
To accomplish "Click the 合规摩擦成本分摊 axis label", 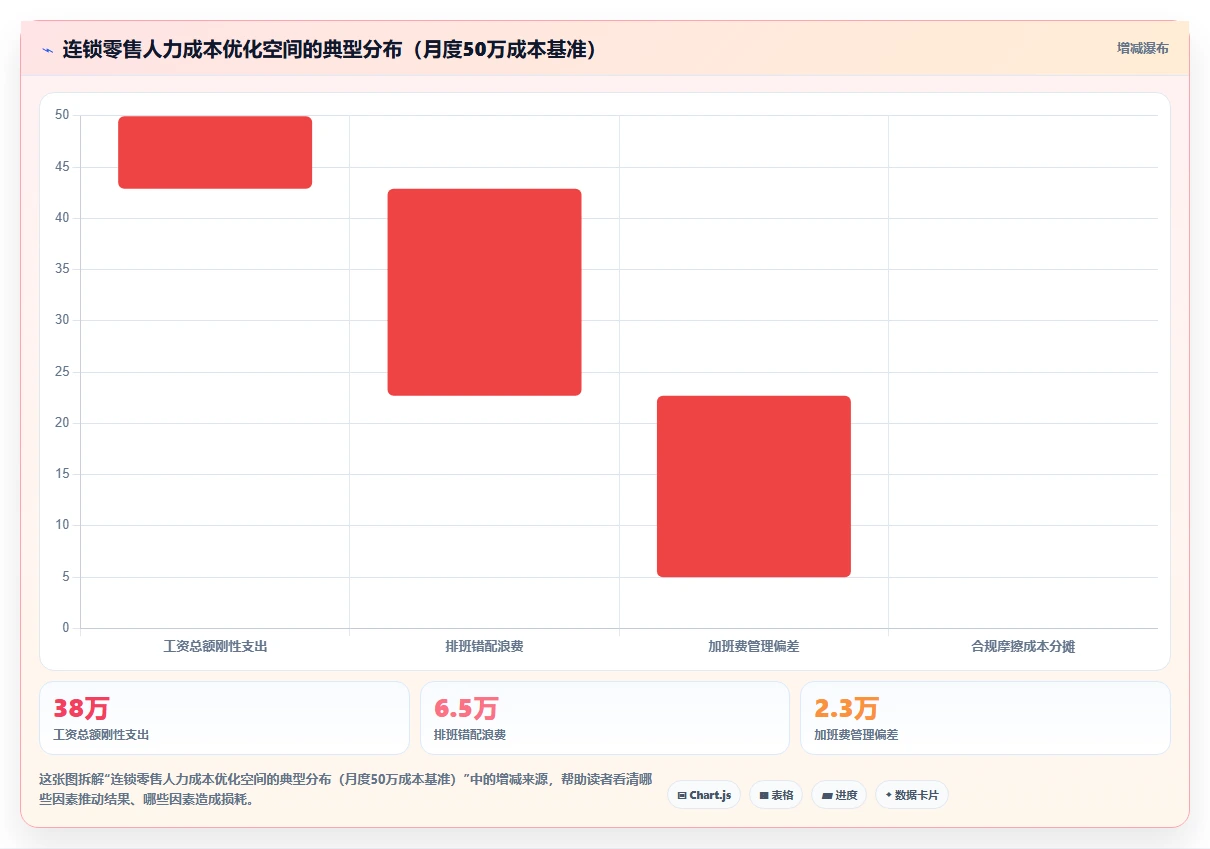I will (x=1023, y=646).
